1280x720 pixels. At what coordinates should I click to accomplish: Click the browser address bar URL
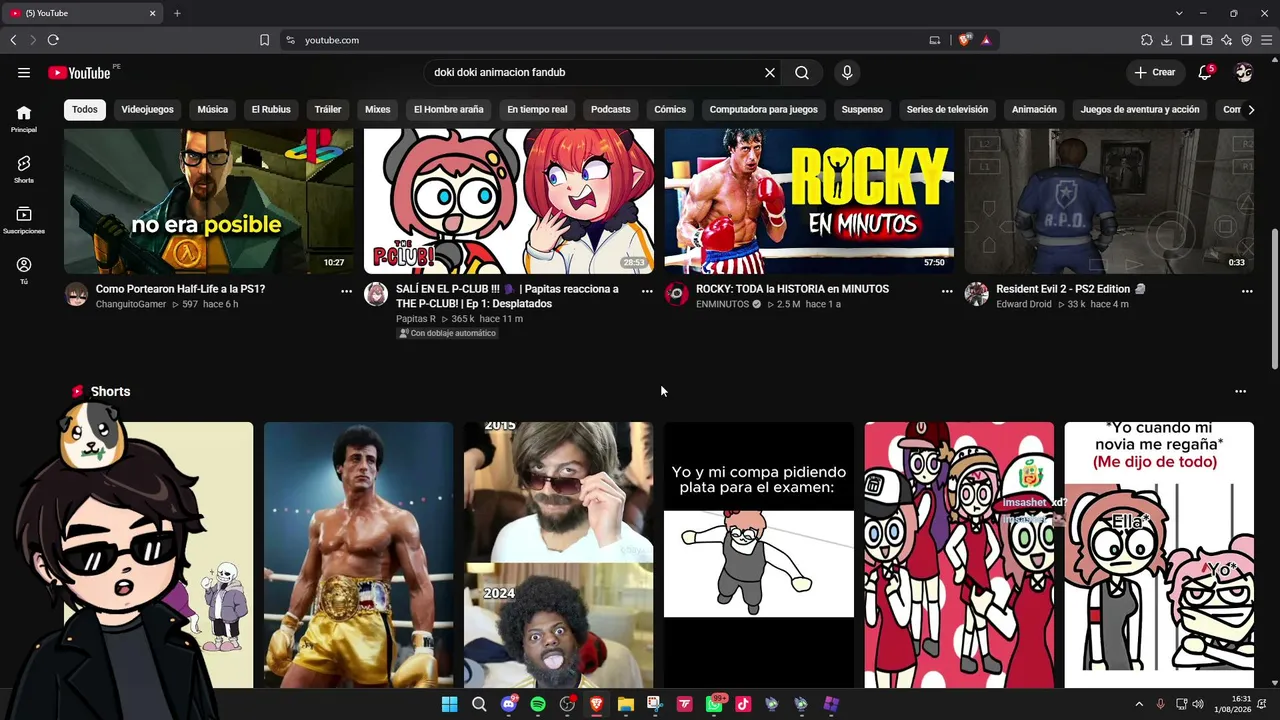coord(332,40)
